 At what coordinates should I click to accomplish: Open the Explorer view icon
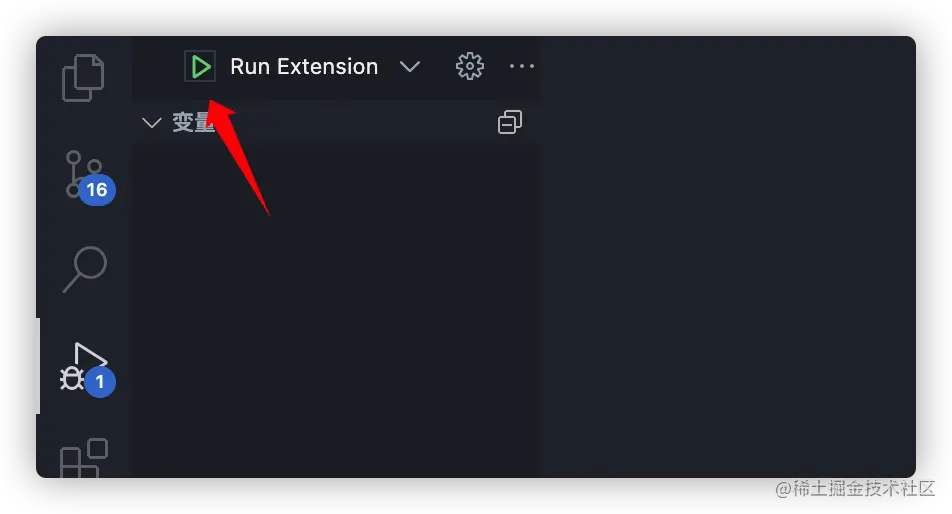click(x=84, y=77)
